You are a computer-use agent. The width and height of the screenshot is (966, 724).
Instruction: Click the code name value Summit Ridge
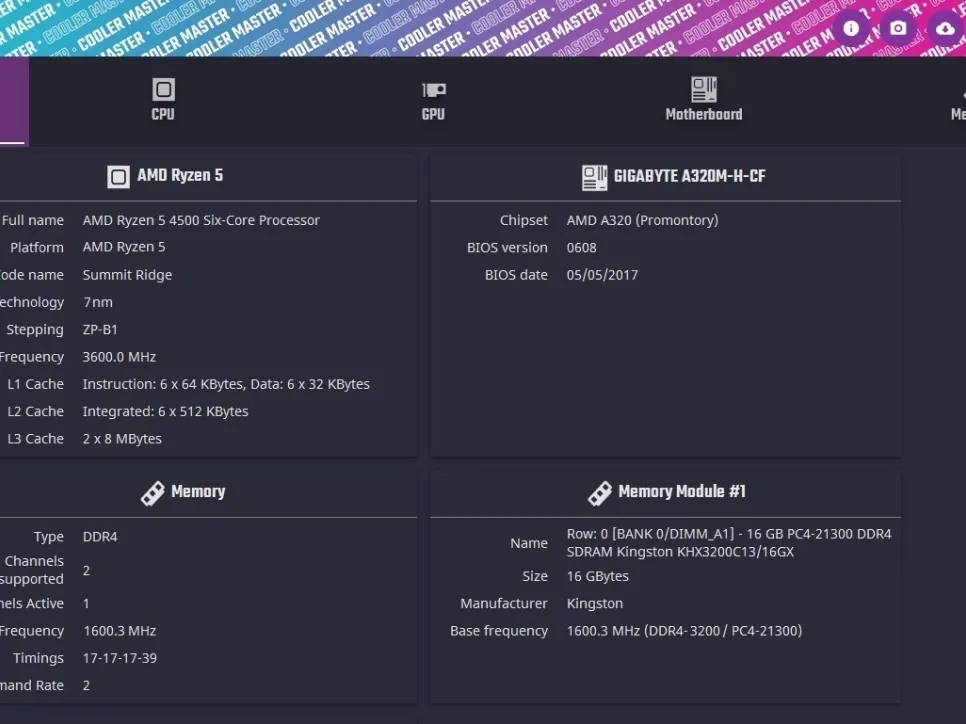coord(128,275)
